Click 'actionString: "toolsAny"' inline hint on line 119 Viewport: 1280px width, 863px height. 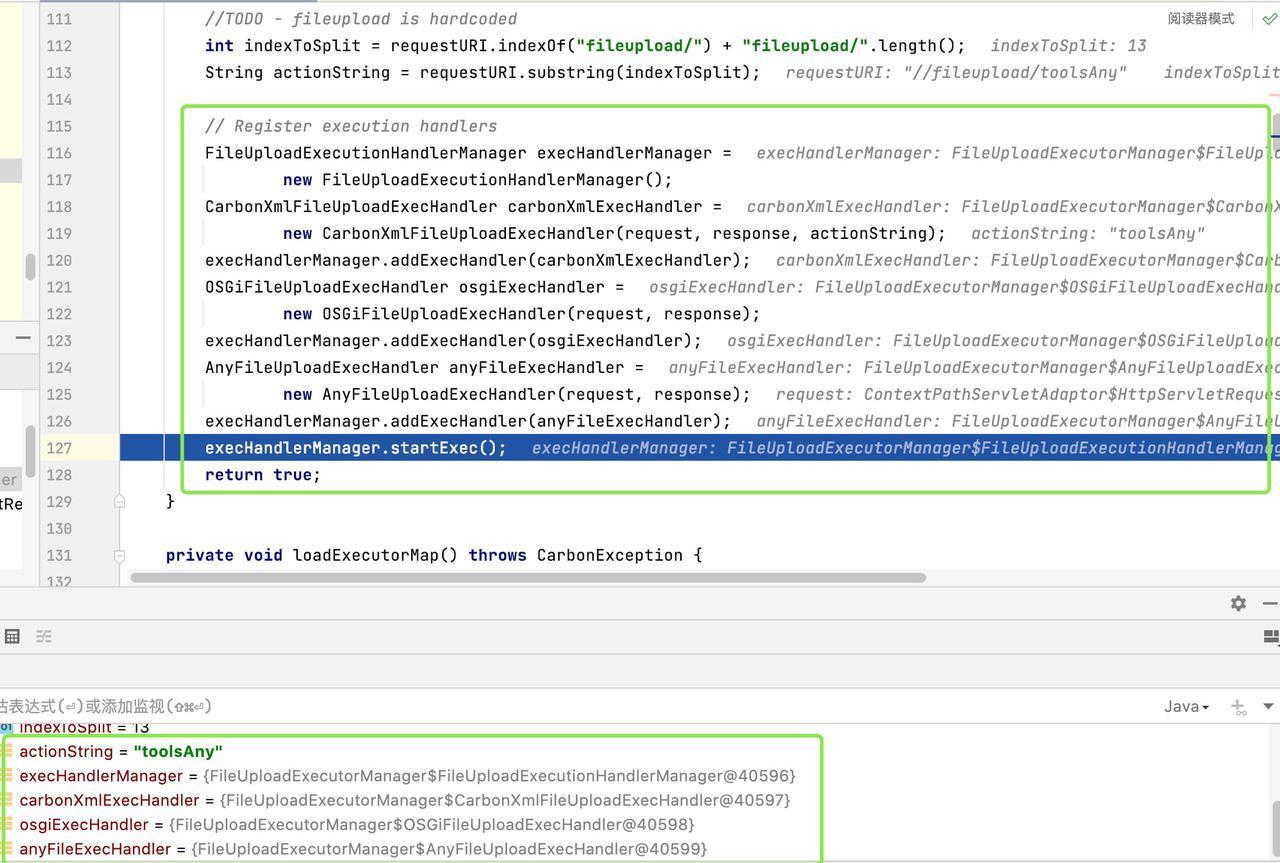click(x=1088, y=233)
